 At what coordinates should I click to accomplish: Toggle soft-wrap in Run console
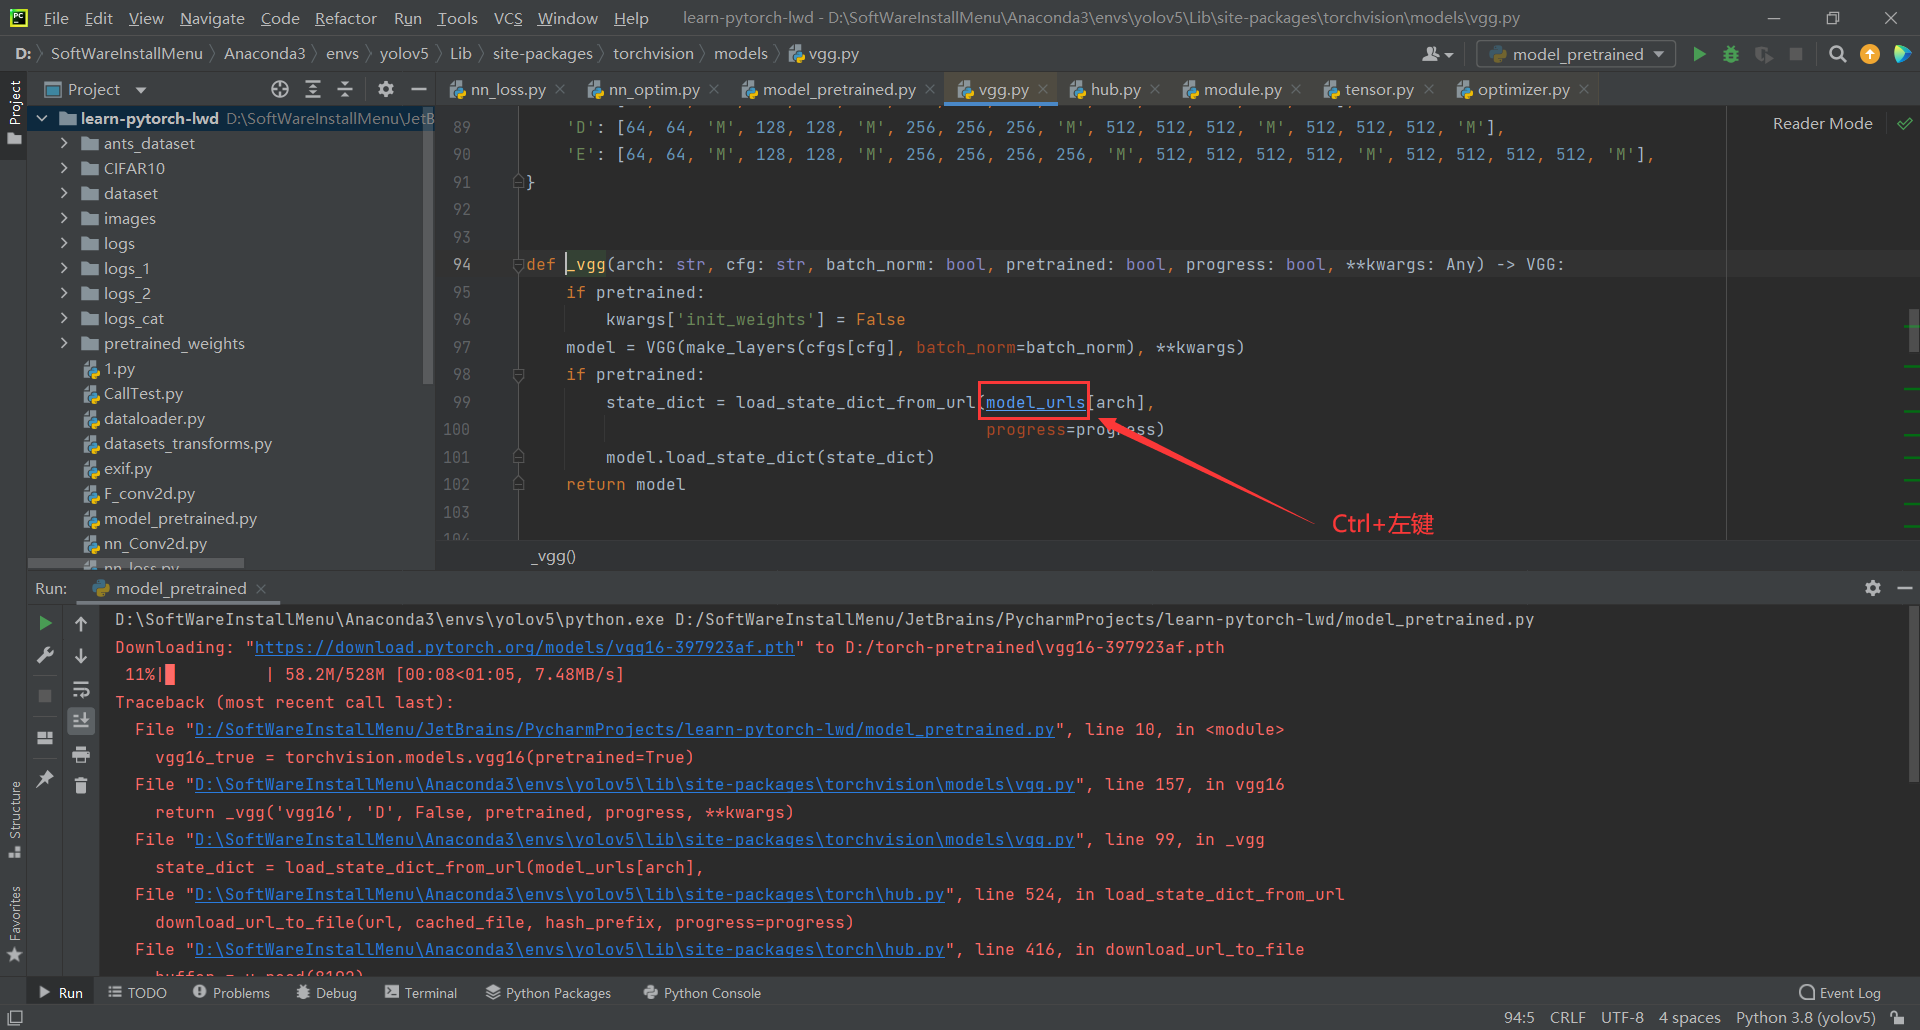[81, 689]
